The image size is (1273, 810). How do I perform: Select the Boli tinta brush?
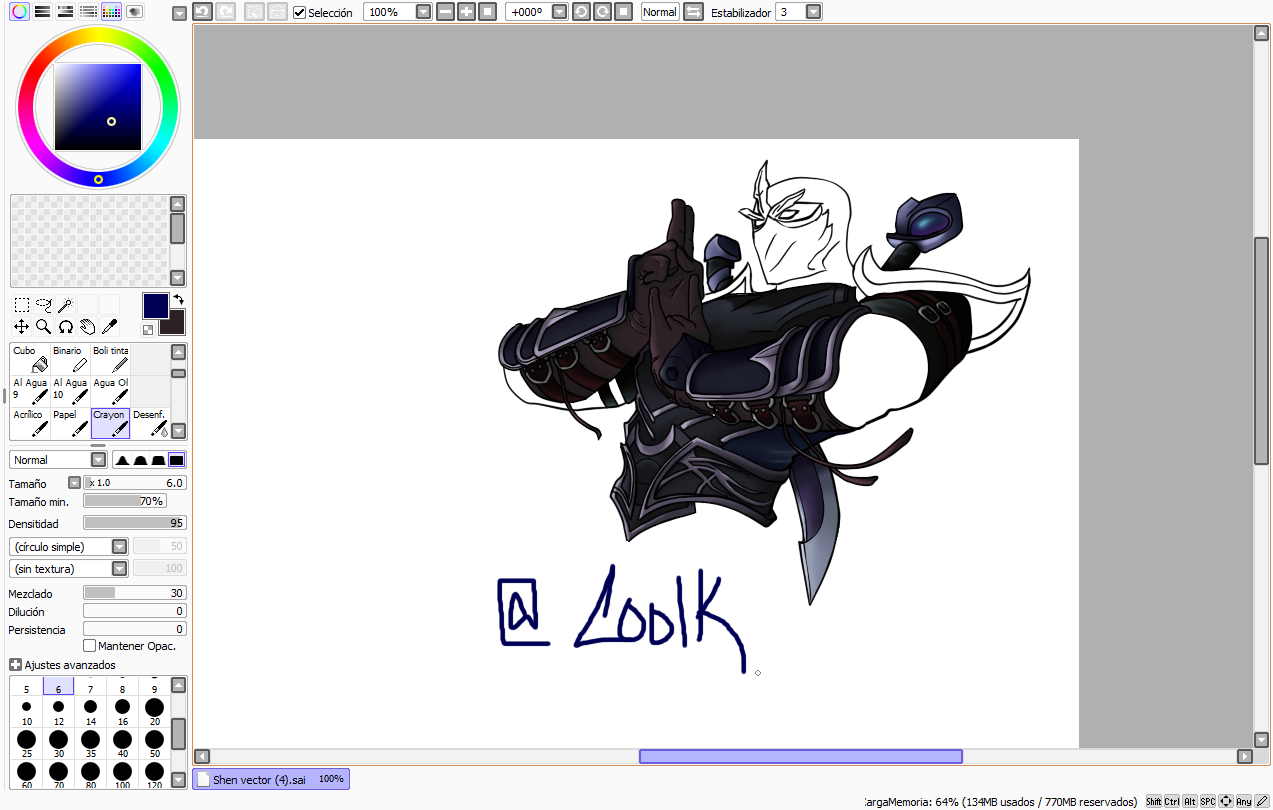click(x=110, y=359)
